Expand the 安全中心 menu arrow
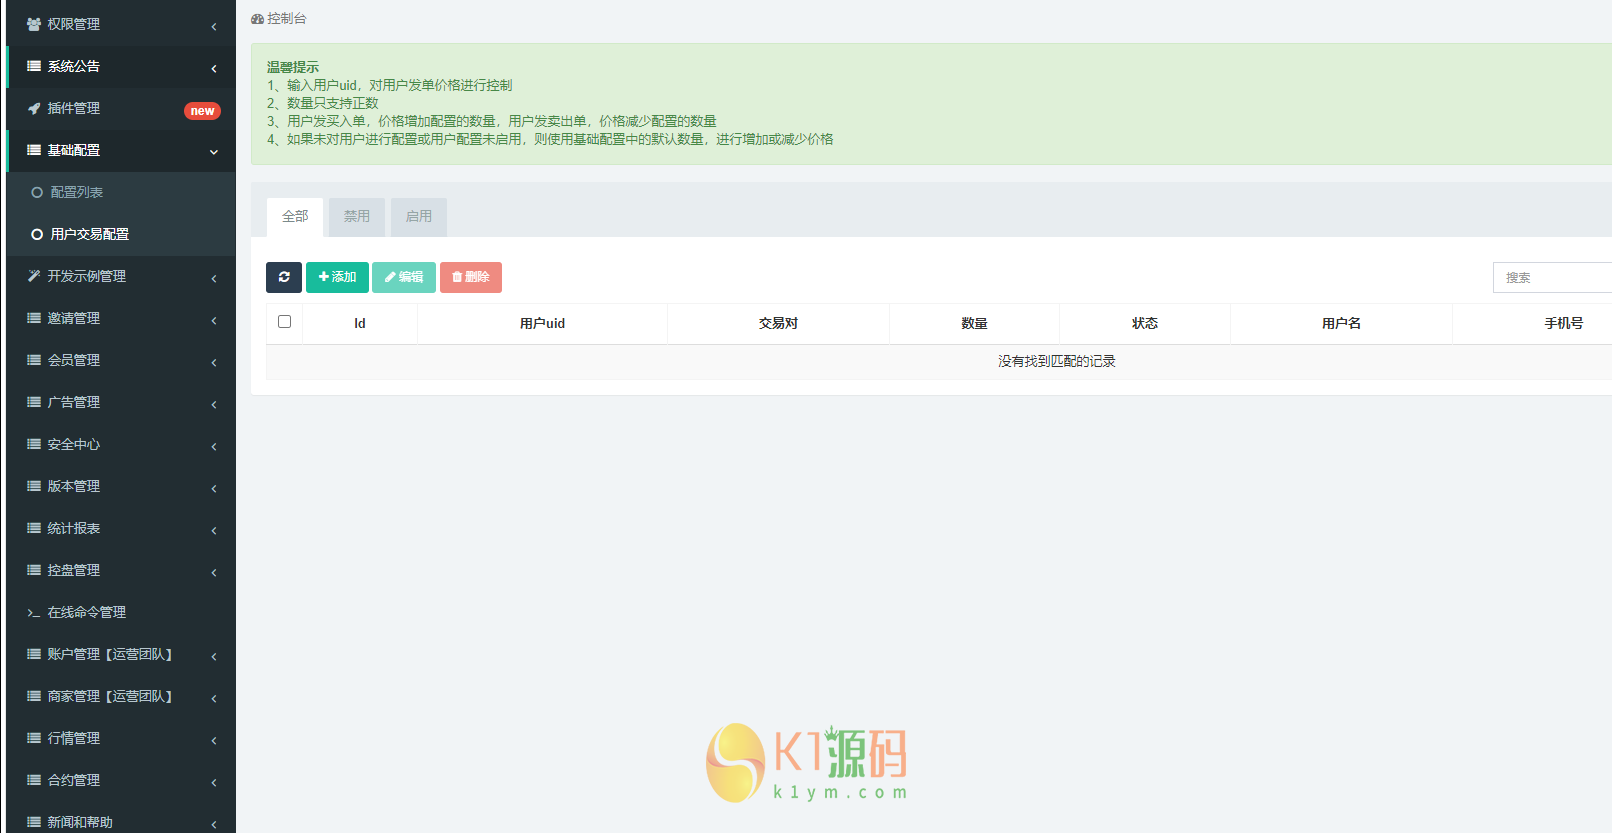 (x=214, y=446)
